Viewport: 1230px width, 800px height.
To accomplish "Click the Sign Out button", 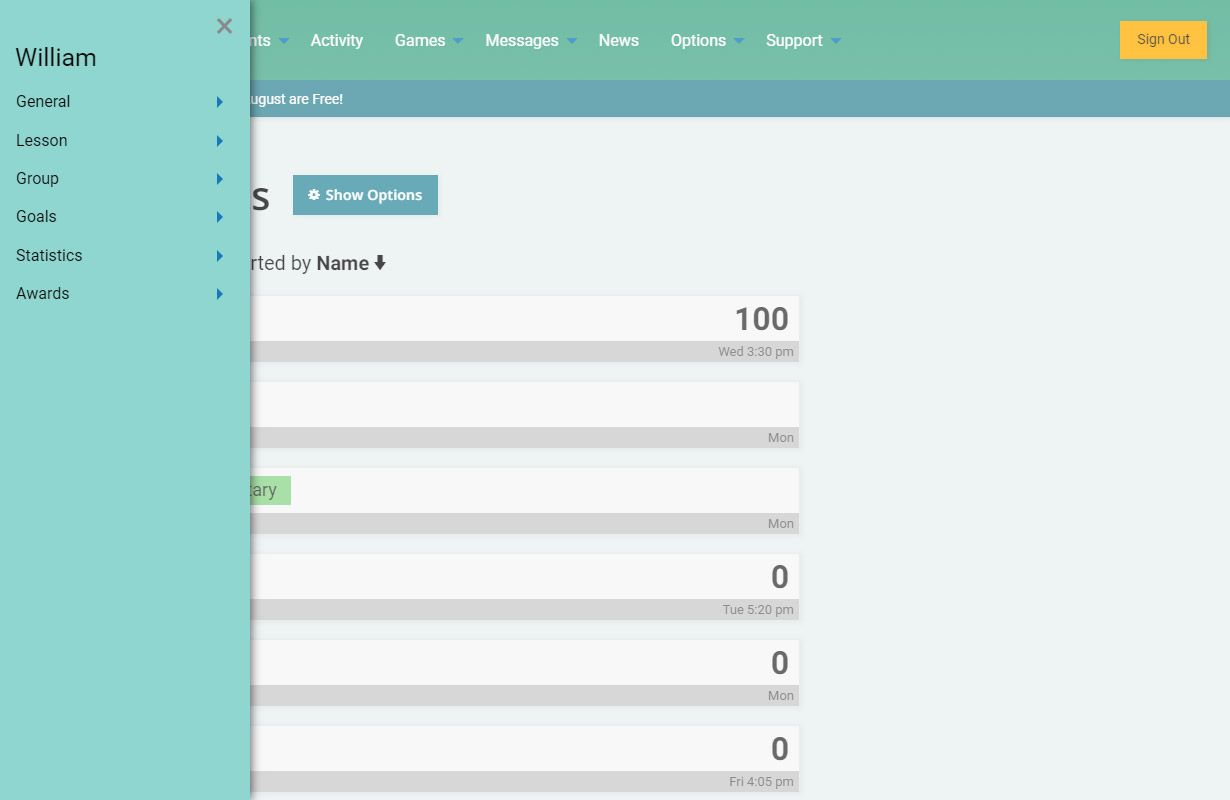I will pyautogui.click(x=1163, y=40).
